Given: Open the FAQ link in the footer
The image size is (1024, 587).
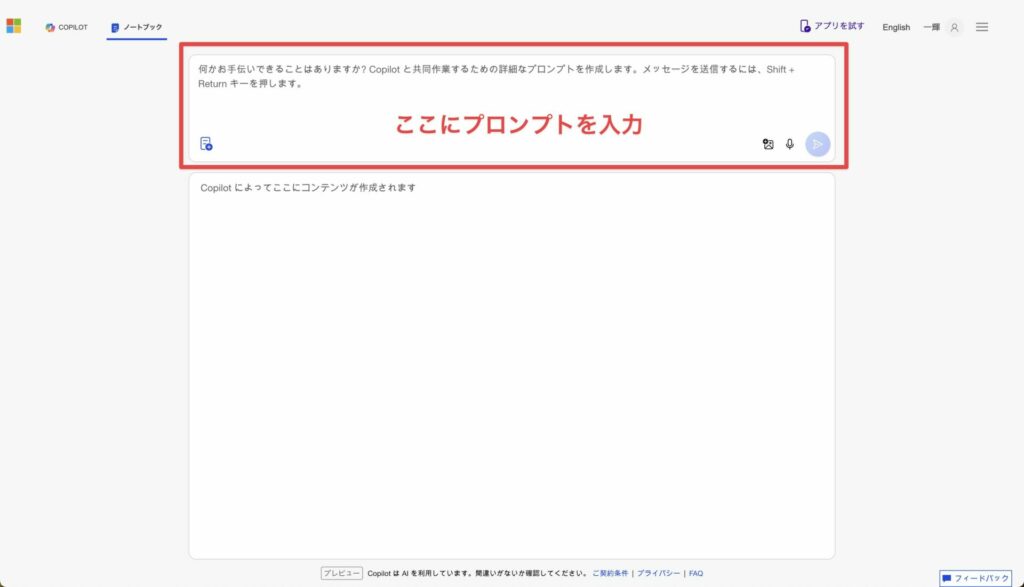Looking at the screenshot, I should (x=696, y=573).
